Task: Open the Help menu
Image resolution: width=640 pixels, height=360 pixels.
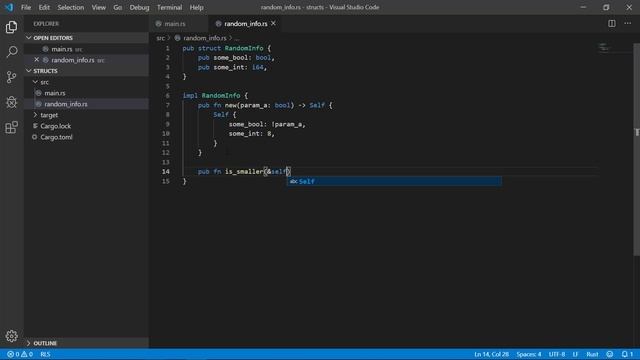Action: pos(196,7)
